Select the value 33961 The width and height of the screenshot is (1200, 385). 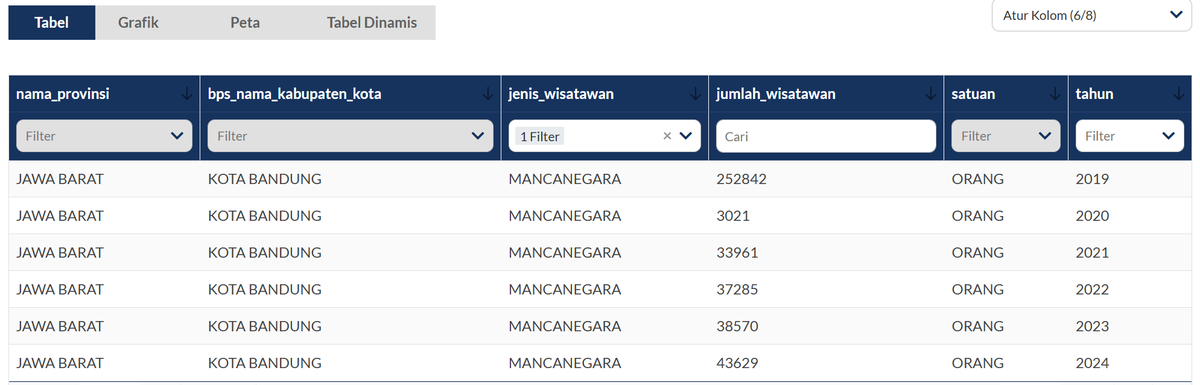click(x=738, y=253)
